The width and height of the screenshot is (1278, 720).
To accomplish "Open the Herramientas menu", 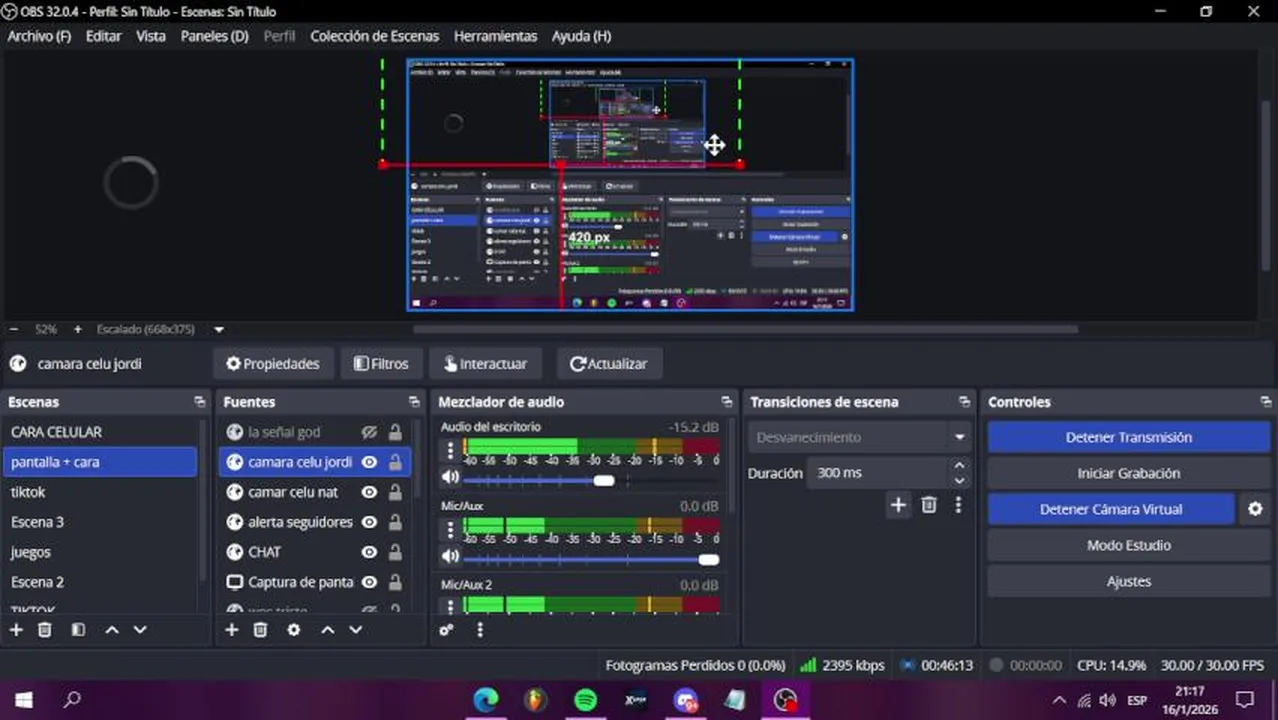I will tap(495, 36).
